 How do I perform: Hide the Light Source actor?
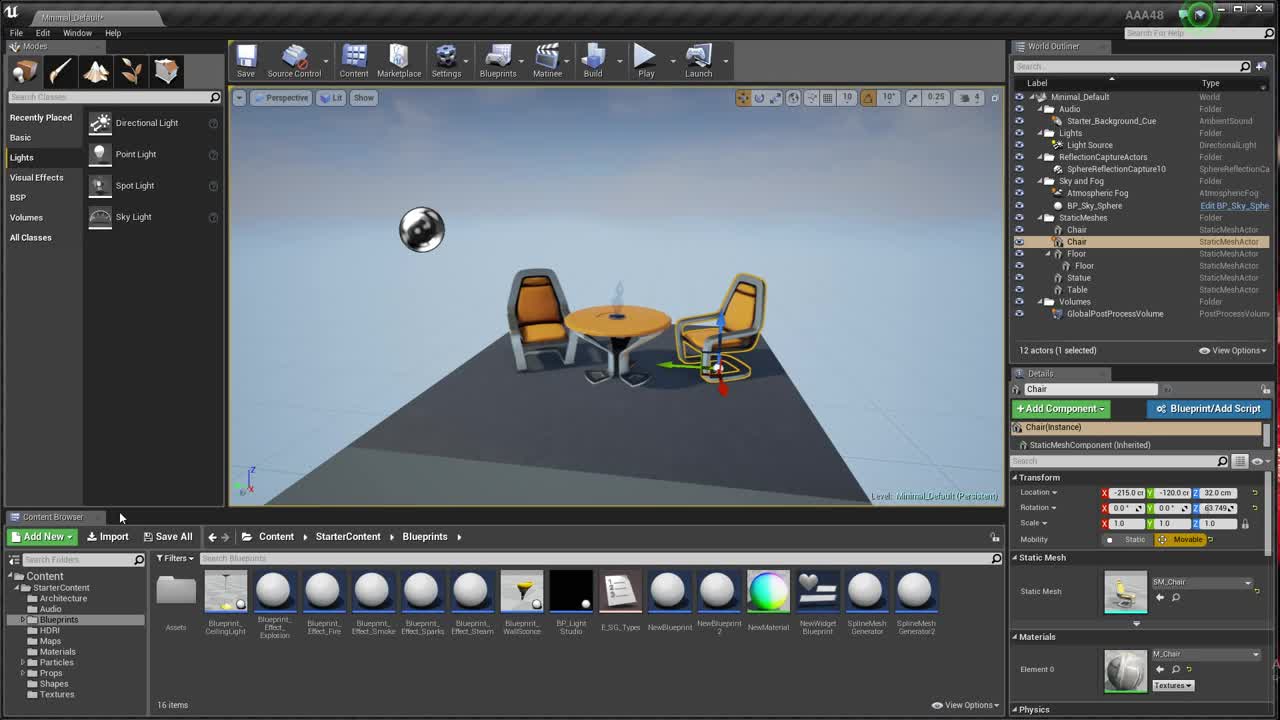(x=1019, y=145)
